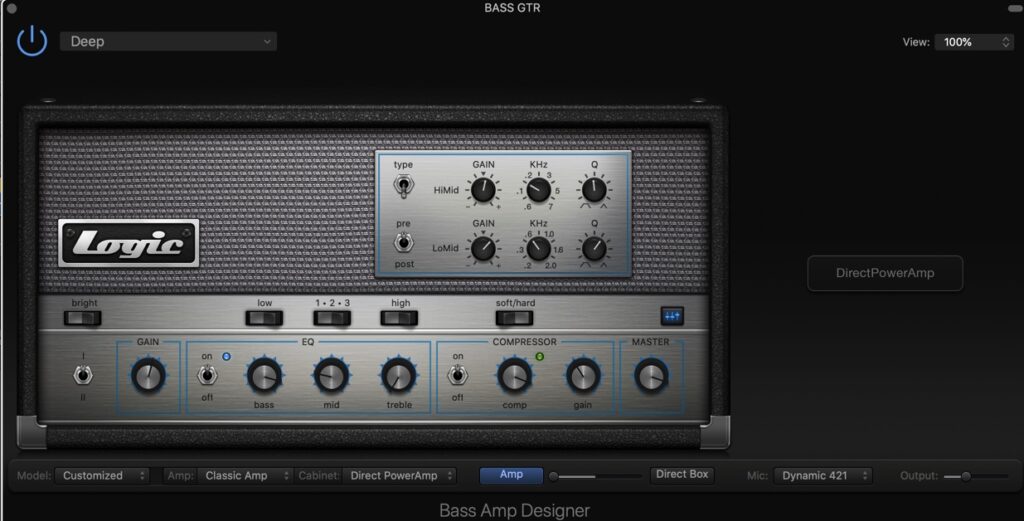This screenshot has height=521, width=1024.
Task: Click the BASS GTR window title
Action: (512, 8)
